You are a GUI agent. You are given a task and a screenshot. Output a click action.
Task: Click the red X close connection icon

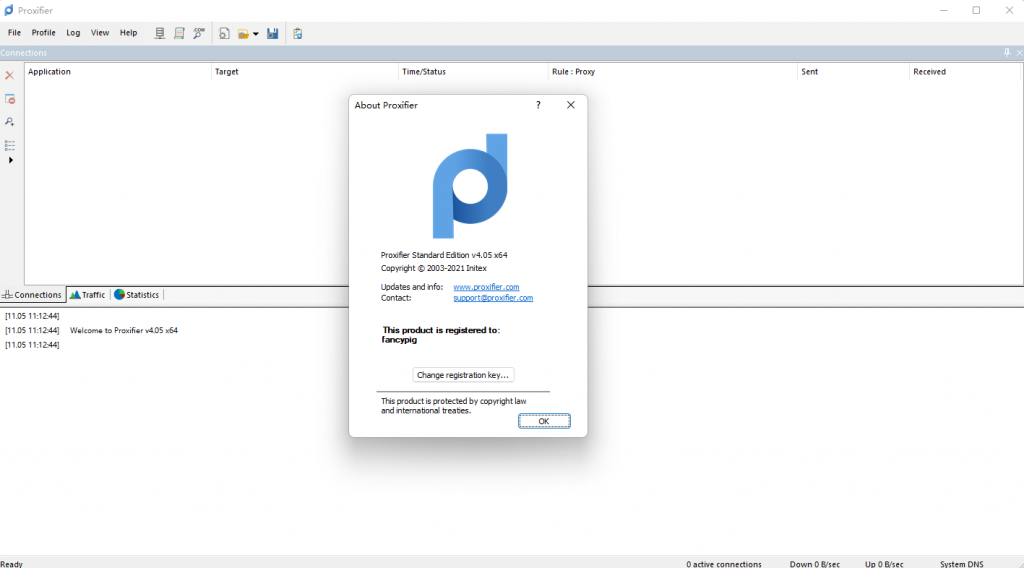[x=10, y=76]
